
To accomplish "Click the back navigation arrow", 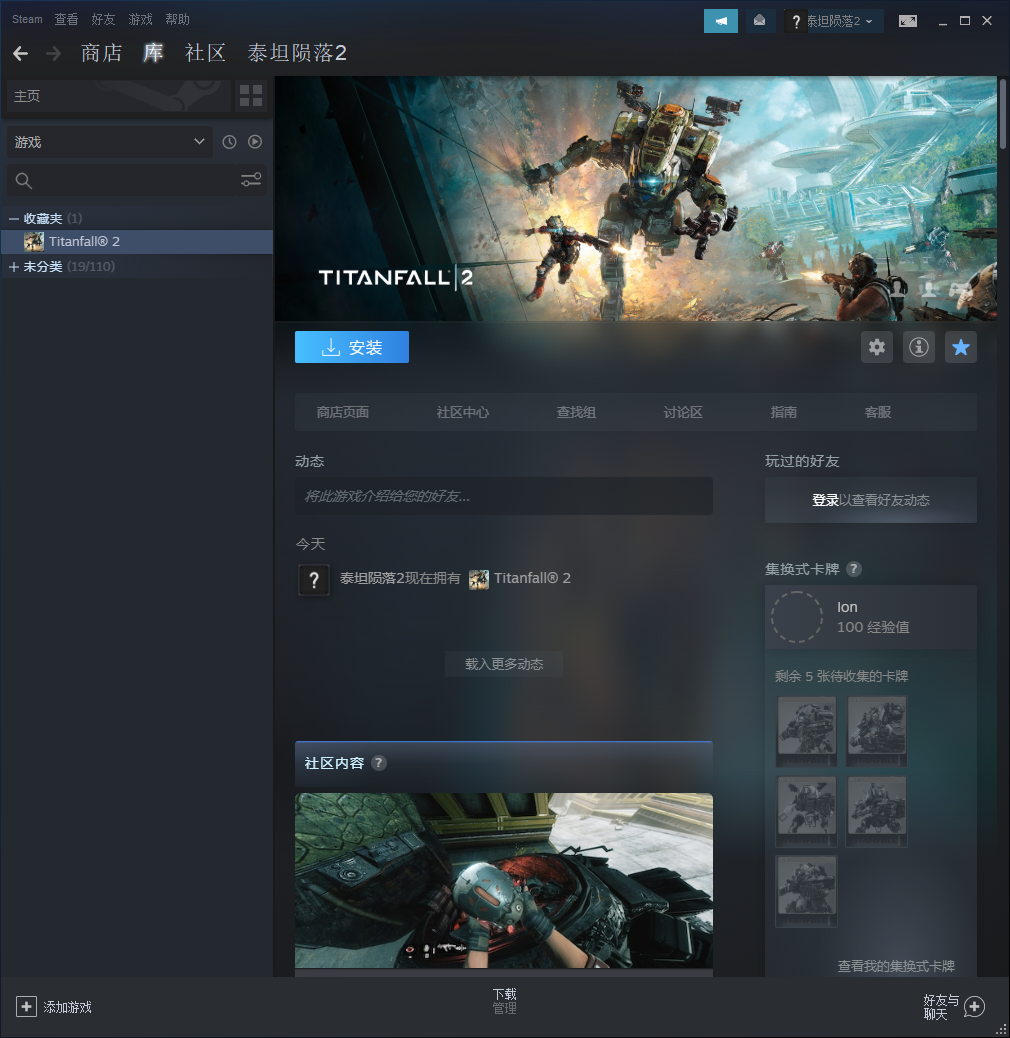I will click(20, 53).
